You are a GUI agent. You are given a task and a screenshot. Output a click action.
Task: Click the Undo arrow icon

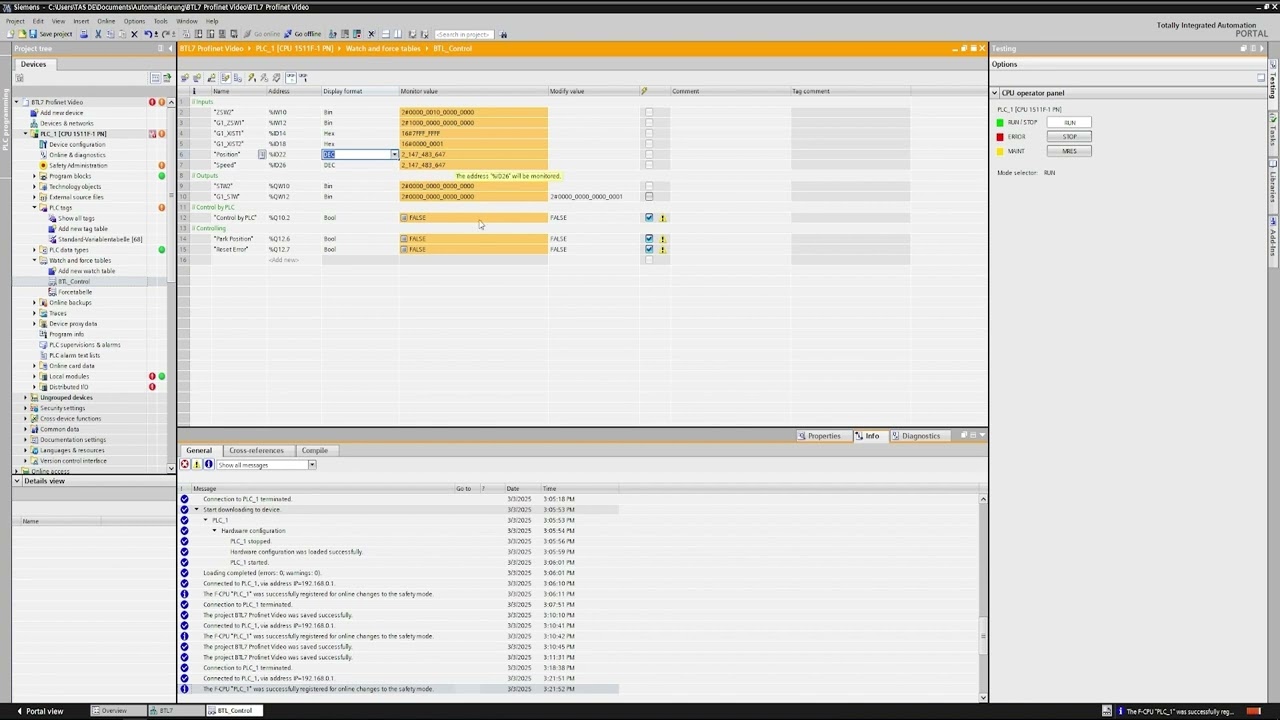pos(148,34)
